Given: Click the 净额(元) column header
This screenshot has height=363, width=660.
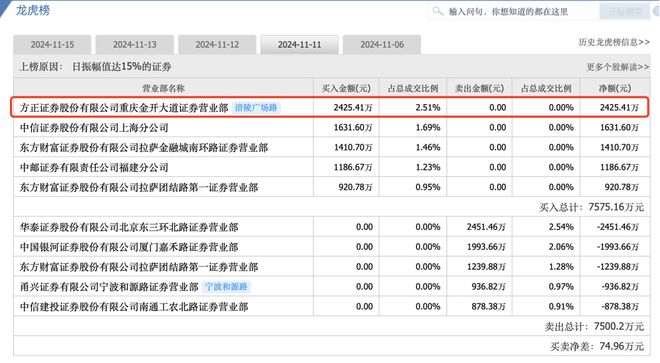Looking at the screenshot, I should (615, 88).
